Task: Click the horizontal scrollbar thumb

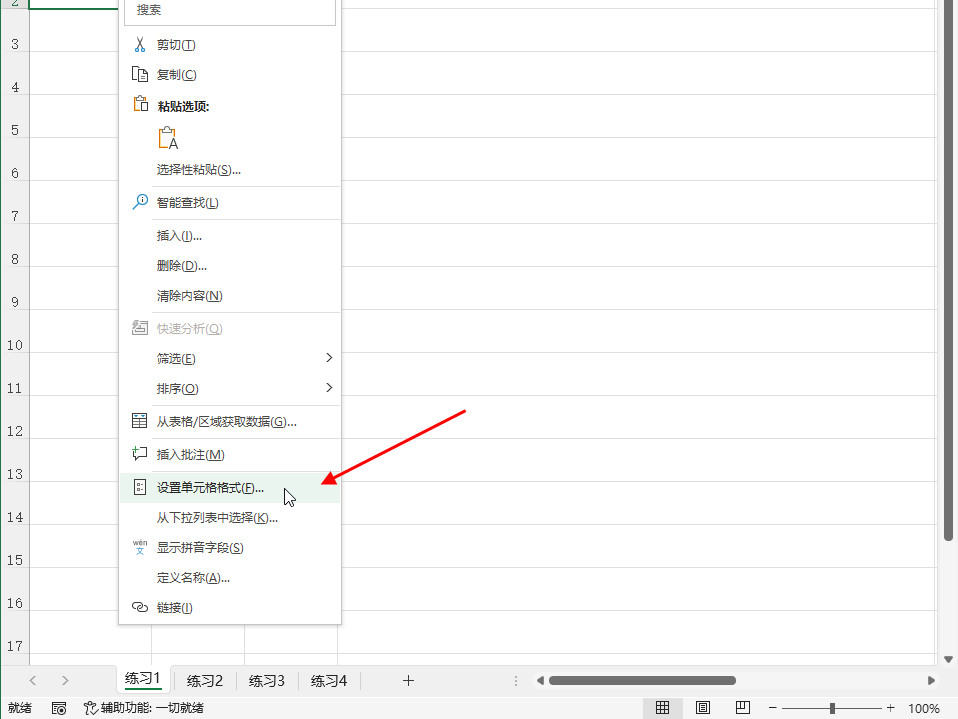Action: pos(642,681)
